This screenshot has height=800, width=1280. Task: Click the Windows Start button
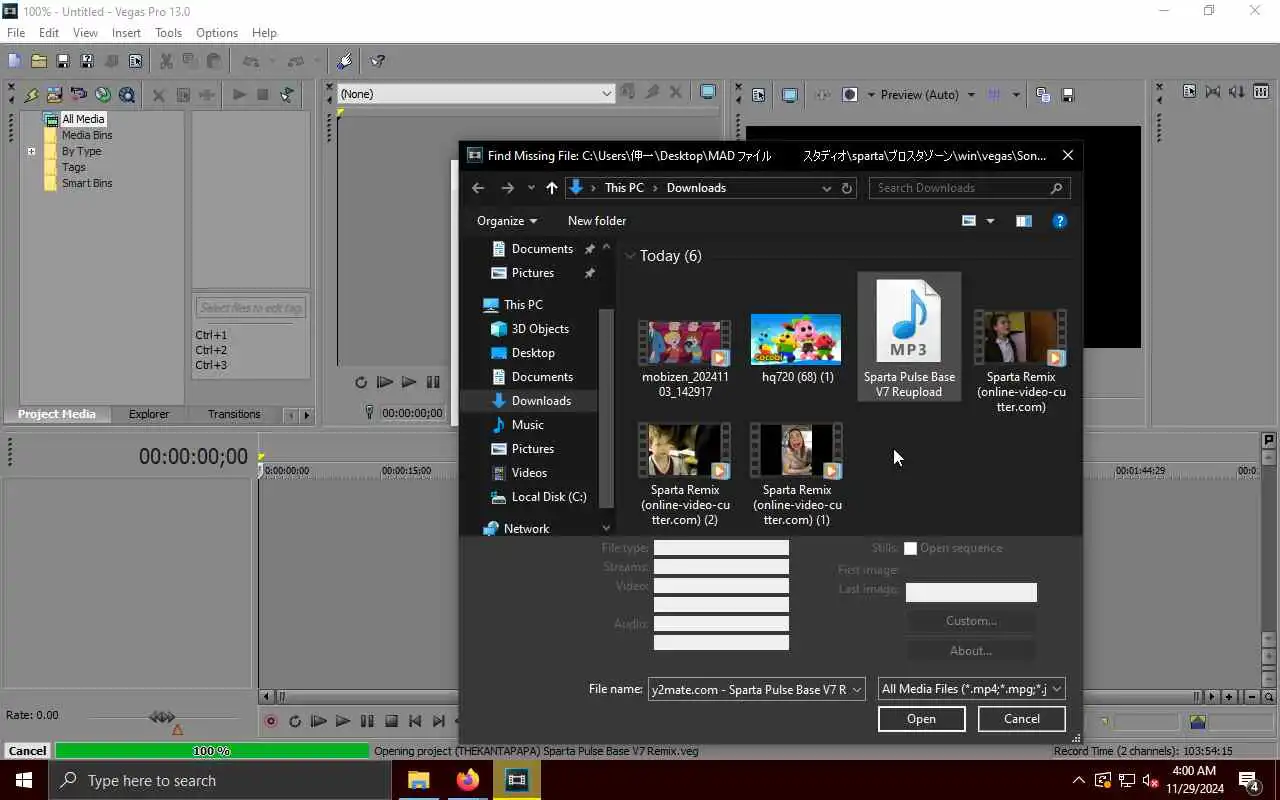pyautogui.click(x=24, y=780)
